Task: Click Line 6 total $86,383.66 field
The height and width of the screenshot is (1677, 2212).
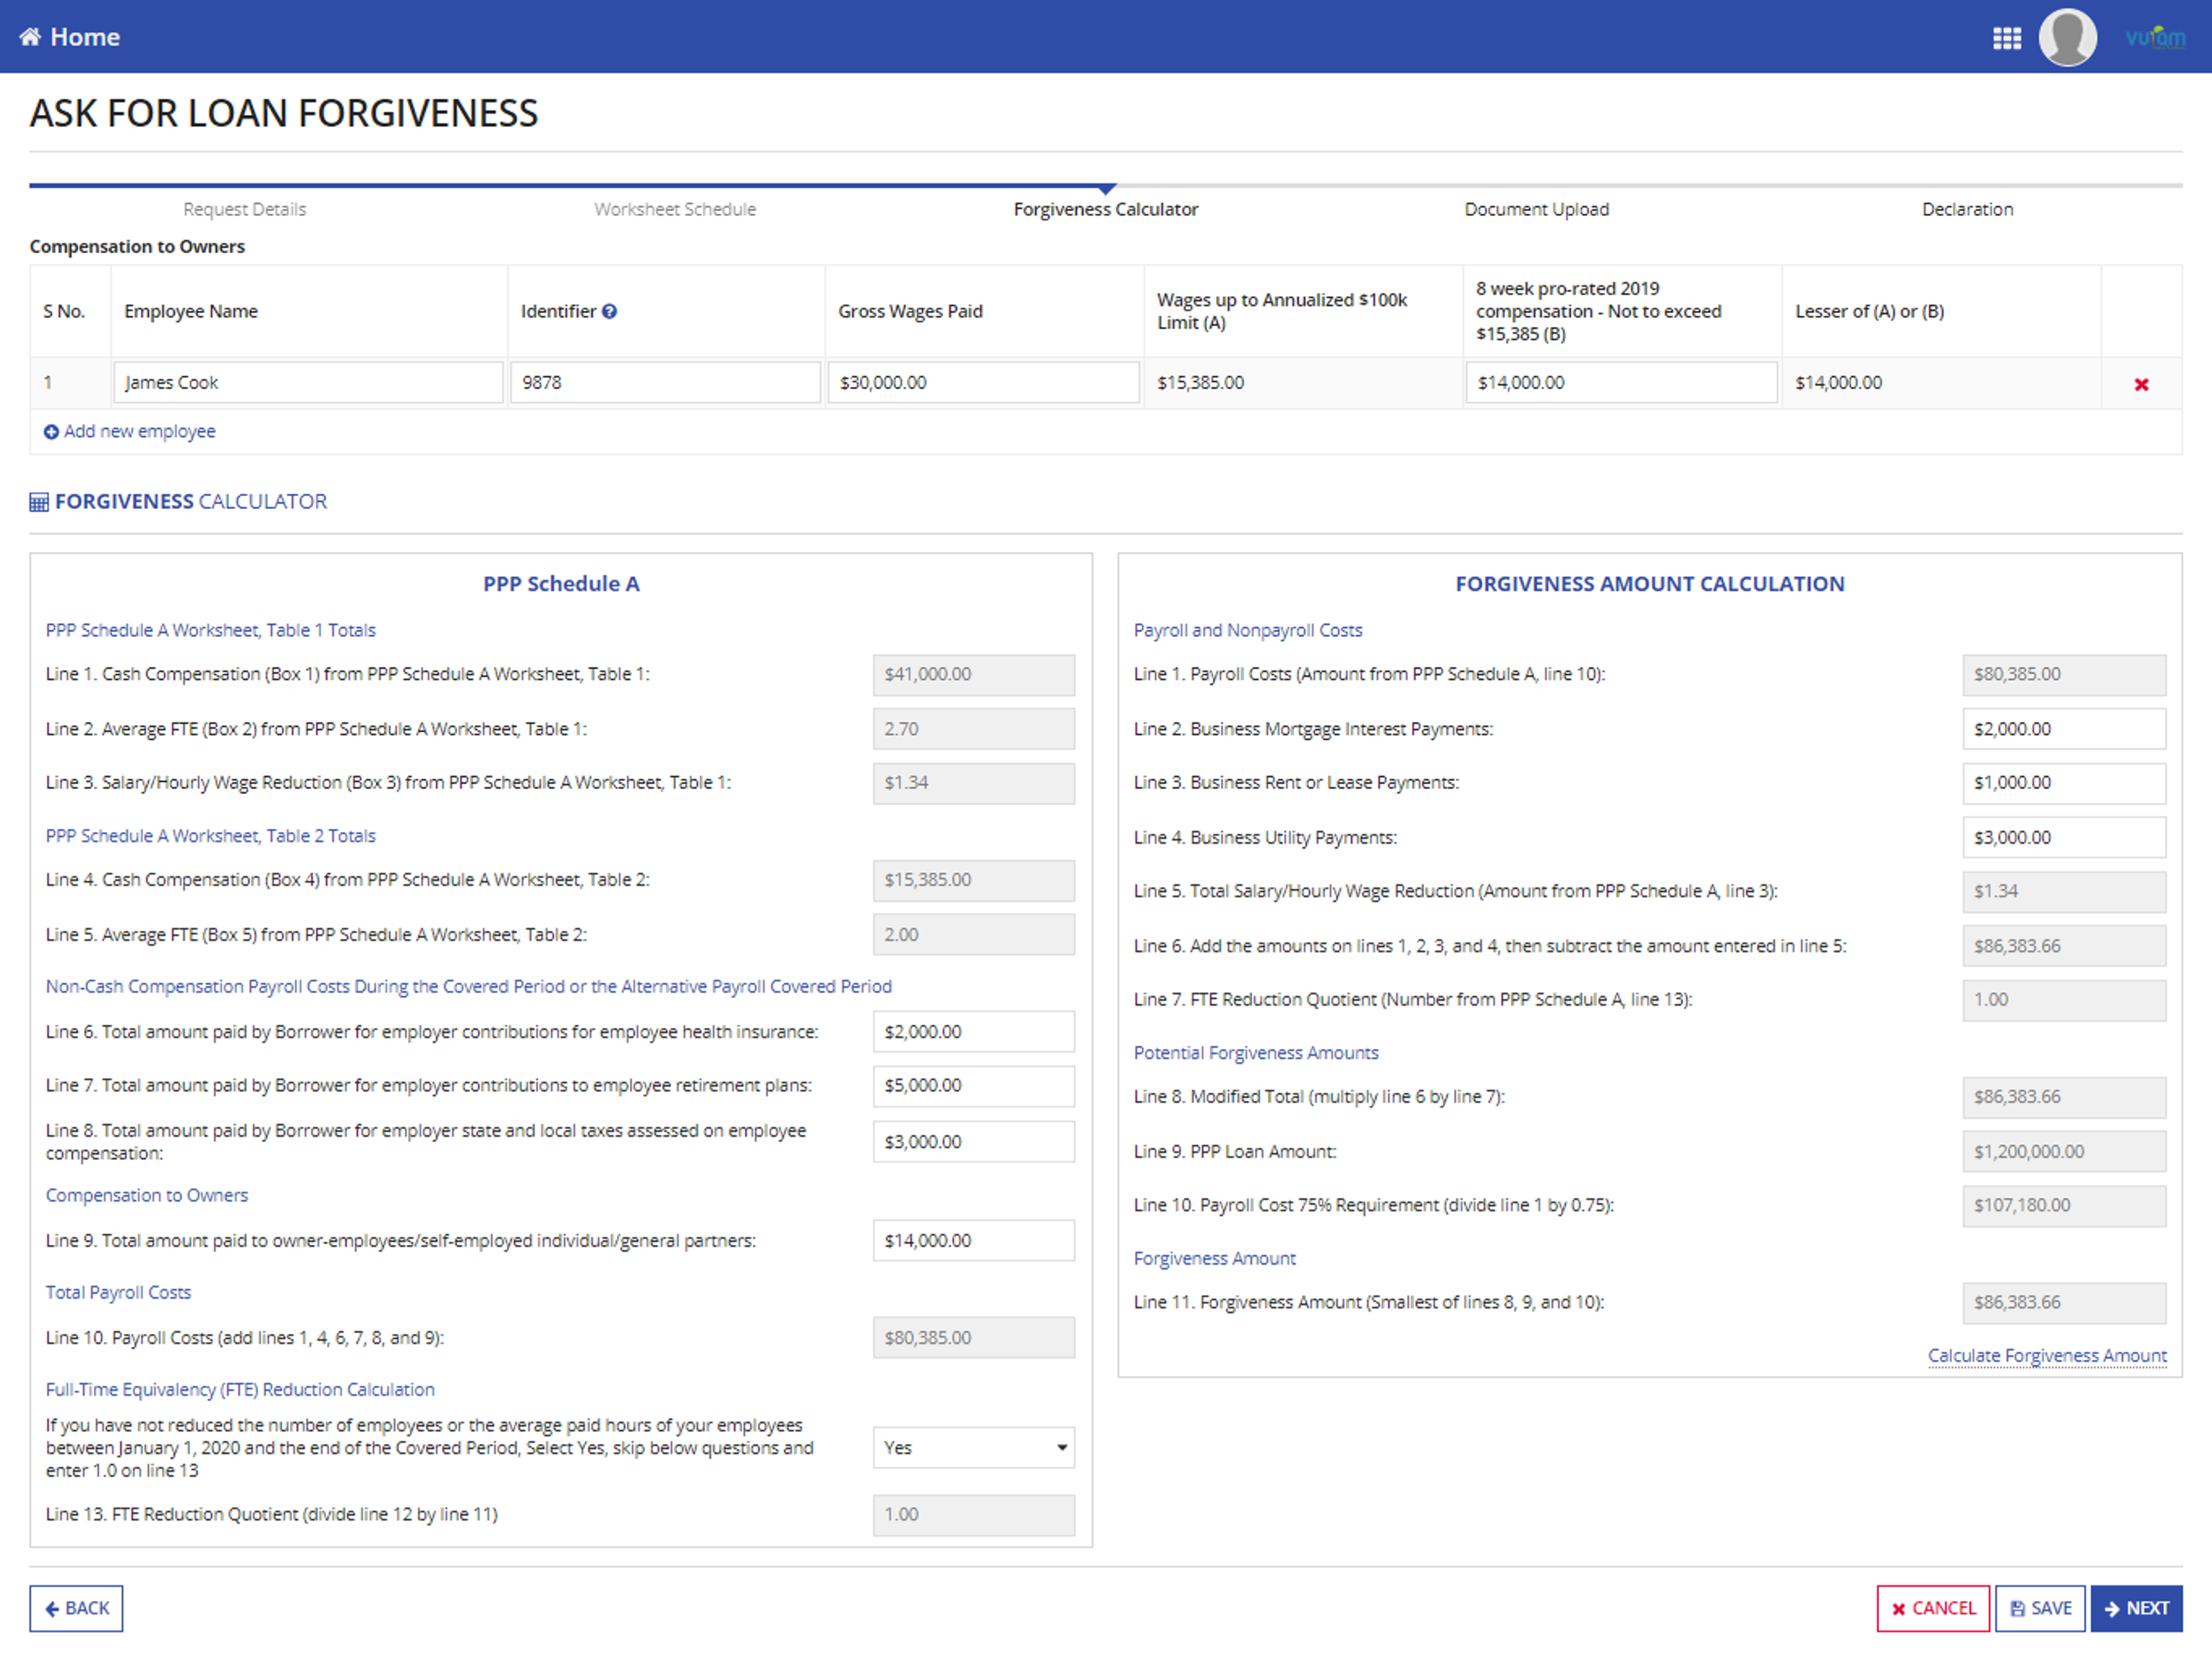Action: tap(2064, 946)
